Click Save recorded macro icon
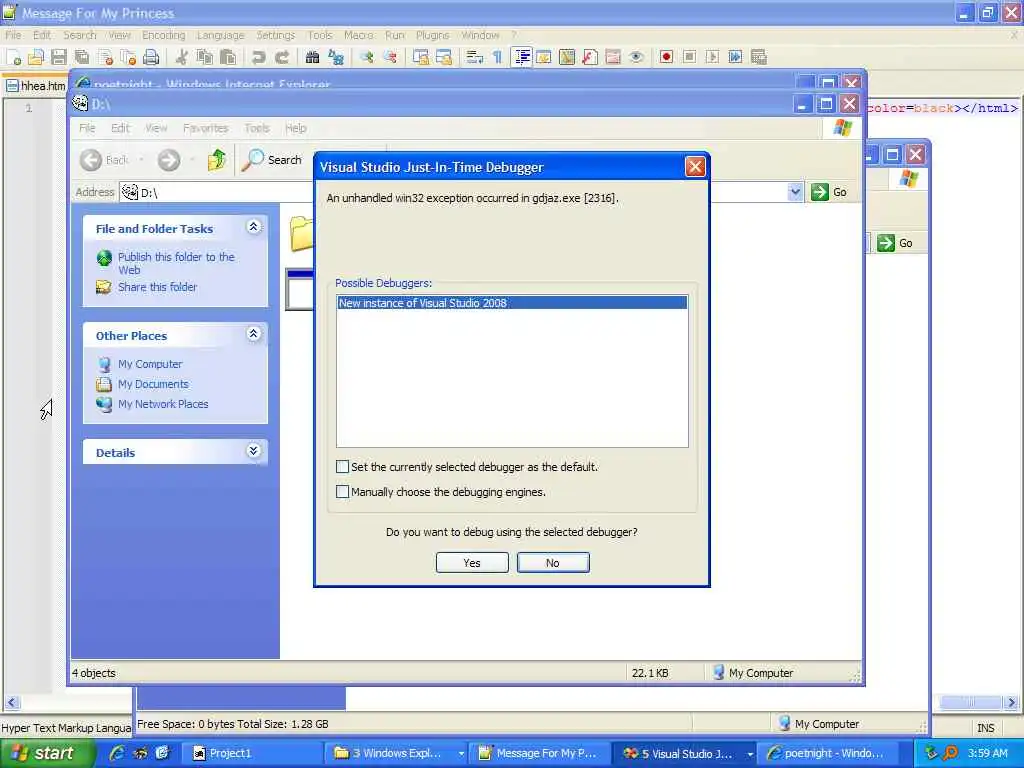 758,57
